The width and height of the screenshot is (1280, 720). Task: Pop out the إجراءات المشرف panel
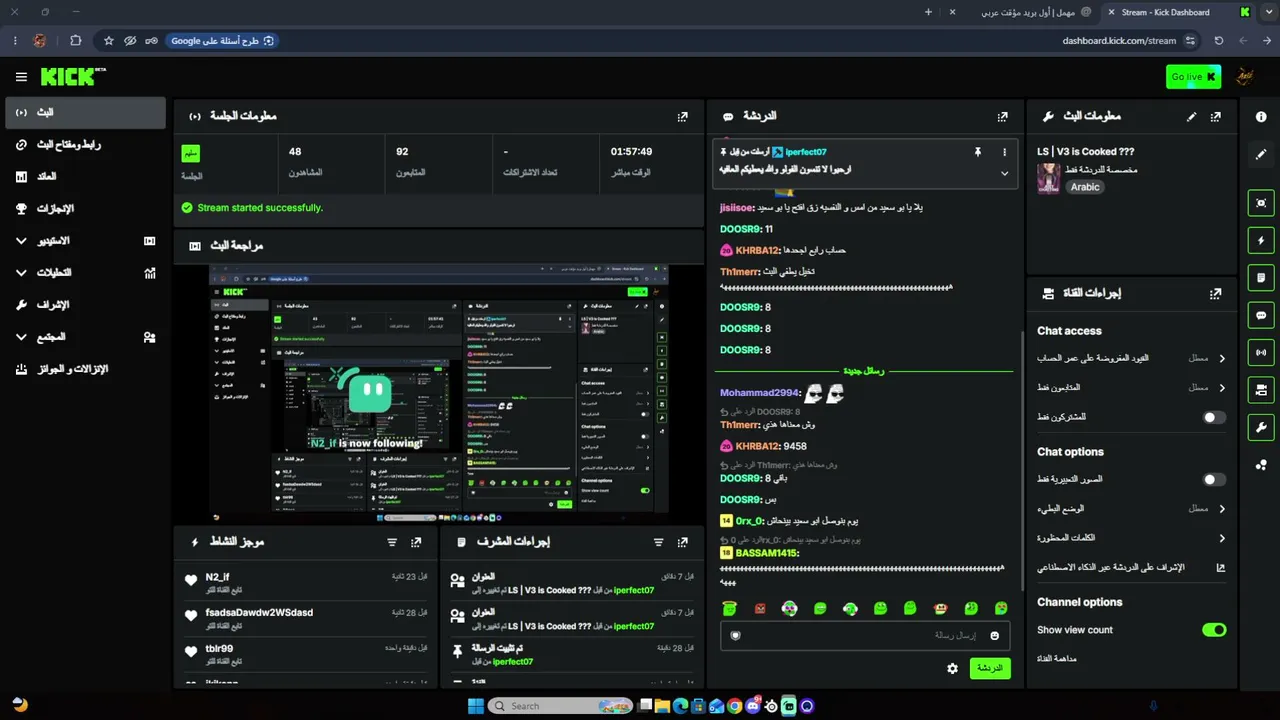point(683,542)
